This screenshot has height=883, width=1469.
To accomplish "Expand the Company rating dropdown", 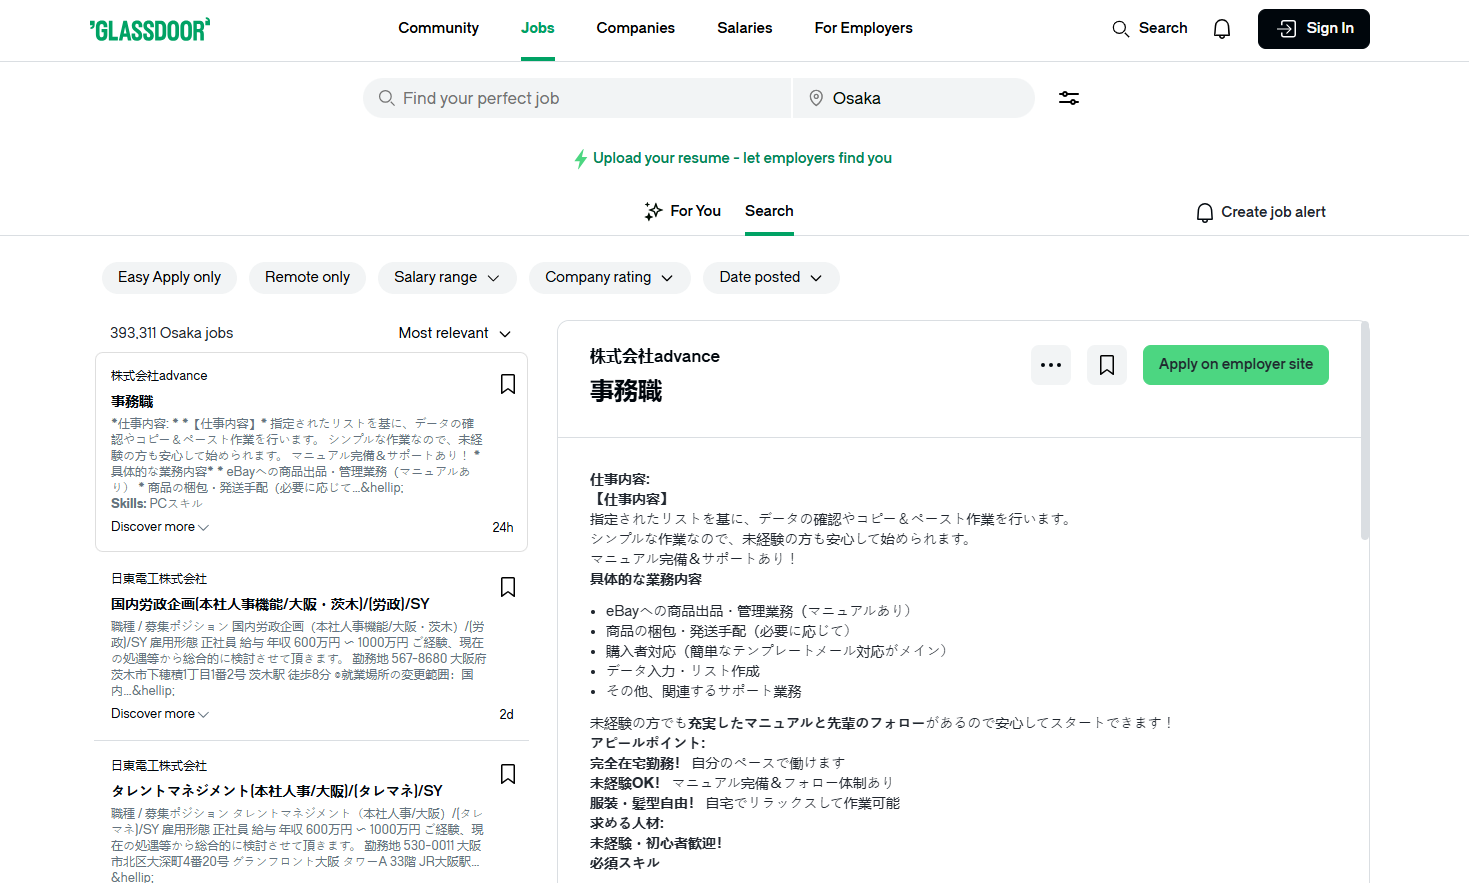I will pyautogui.click(x=610, y=277).
